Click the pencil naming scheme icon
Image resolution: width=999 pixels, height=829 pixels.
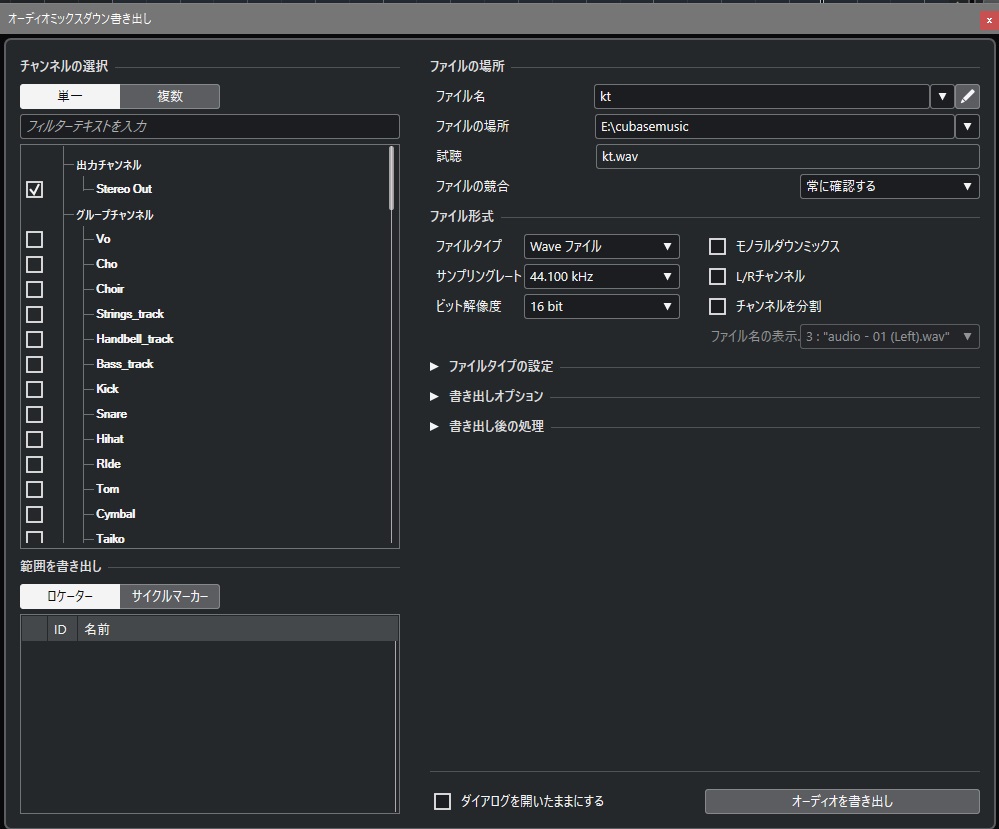967,96
